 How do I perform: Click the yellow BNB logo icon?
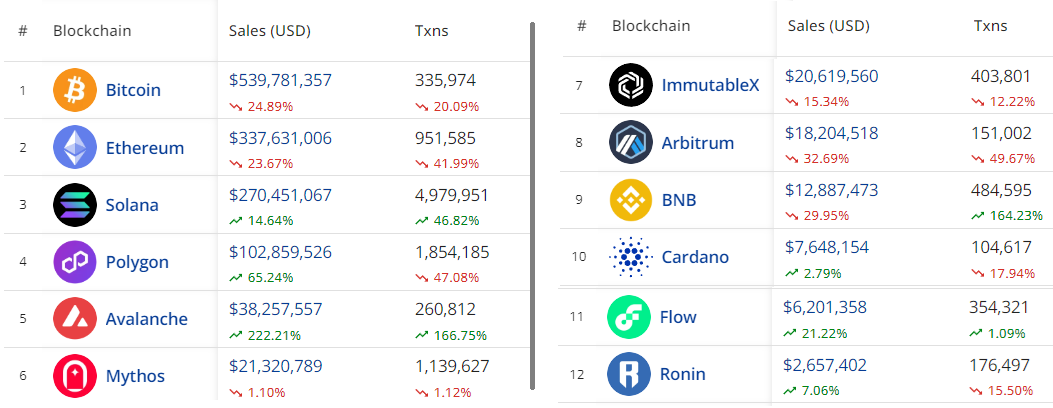pos(631,200)
